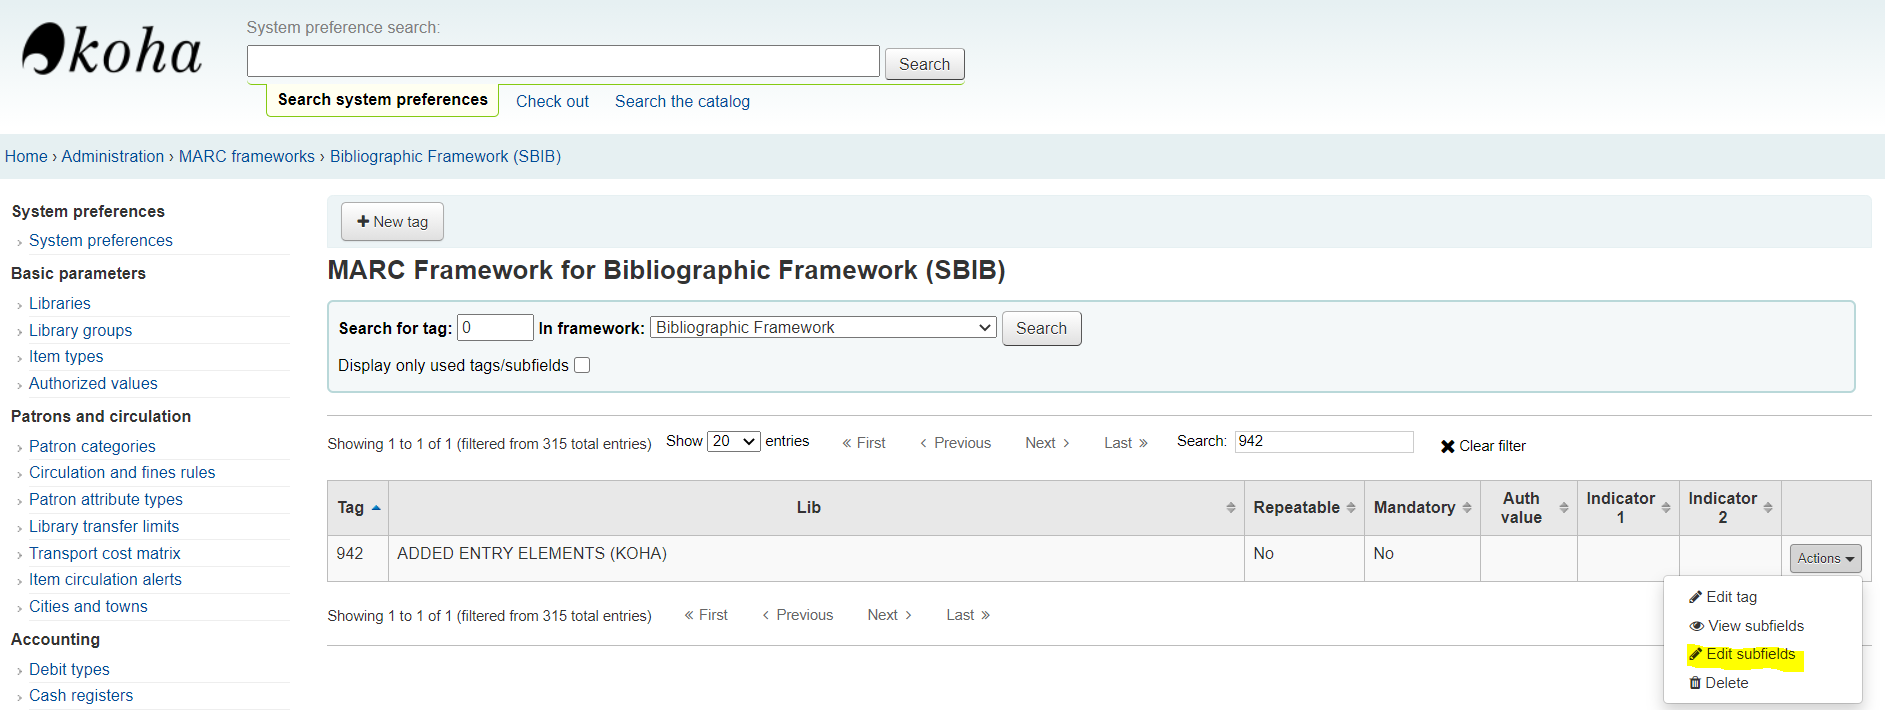The image size is (1885, 710).
Task: Sort by Repeatable column arrows
Action: click(x=1351, y=508)
